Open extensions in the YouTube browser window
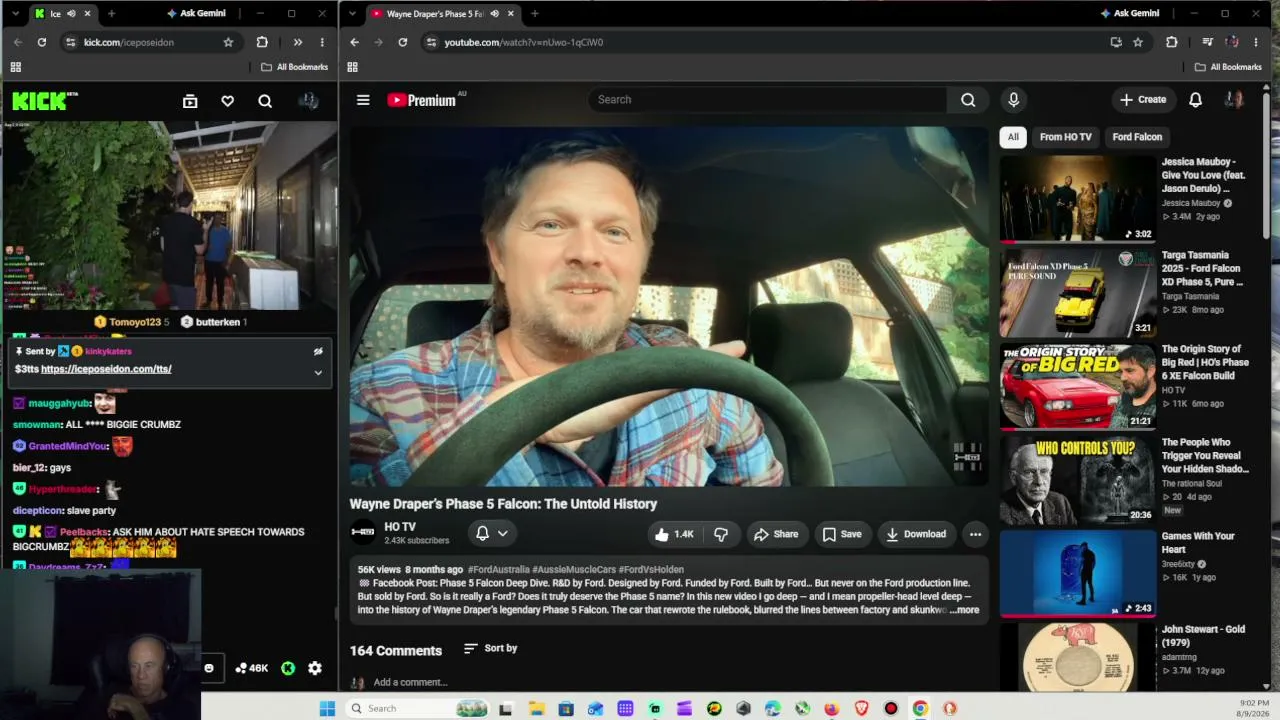The image size is (1280, 720). click(x=1171, y=42)
